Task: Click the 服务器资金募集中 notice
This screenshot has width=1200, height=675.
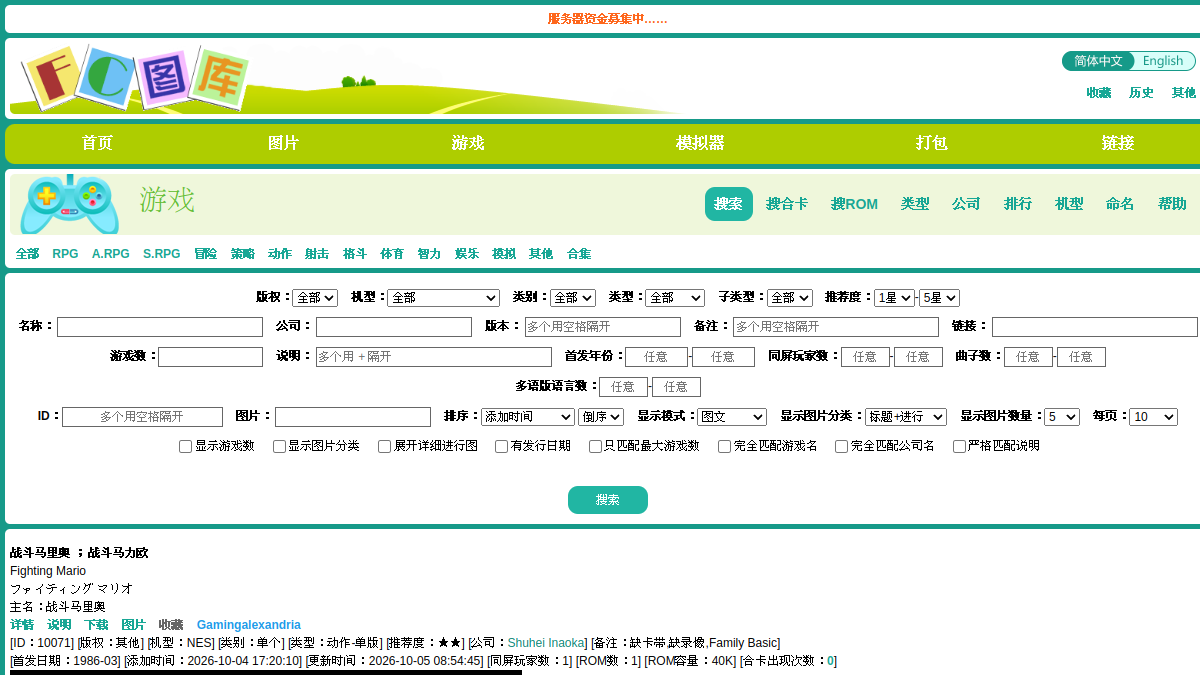Action: click(x=608, y=19)
